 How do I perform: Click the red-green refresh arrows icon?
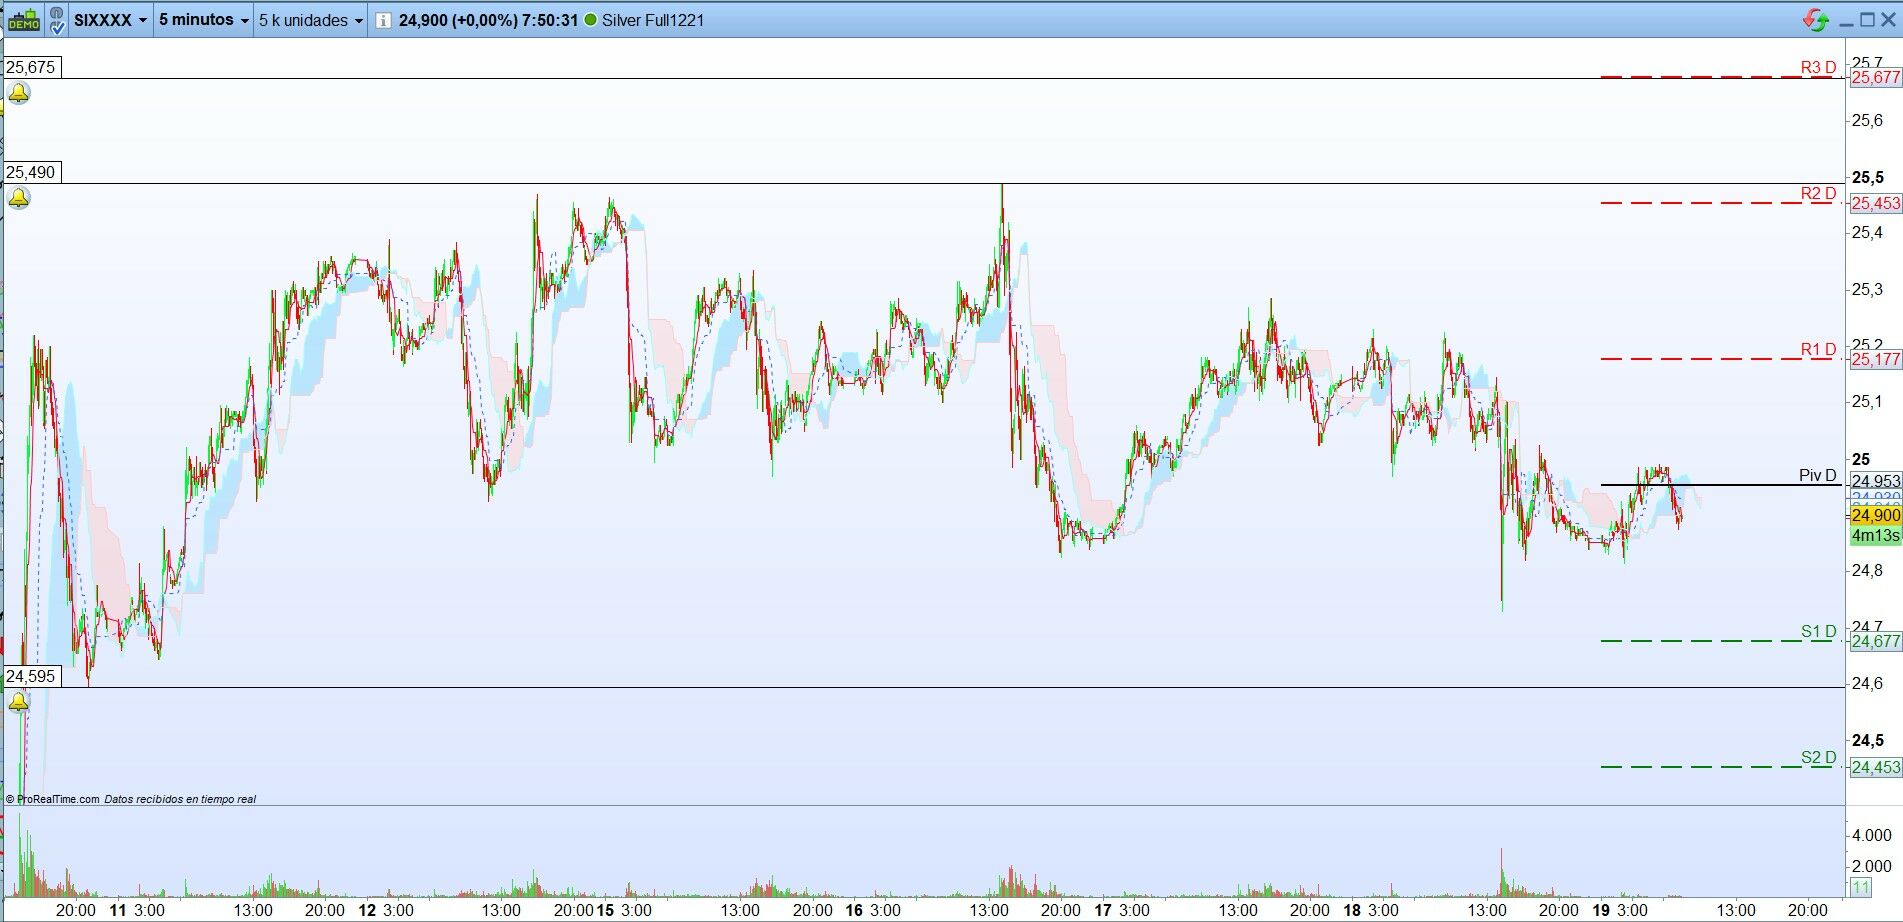[x=1816, y=19]
